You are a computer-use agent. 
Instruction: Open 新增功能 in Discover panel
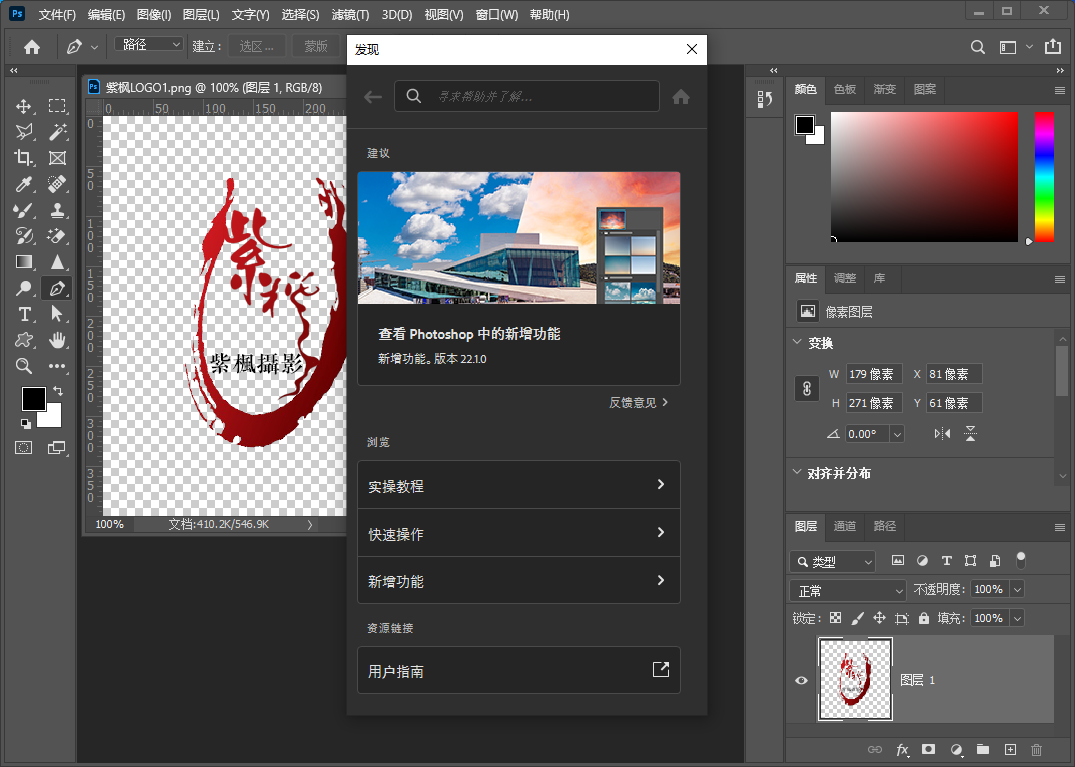[519, 581]
